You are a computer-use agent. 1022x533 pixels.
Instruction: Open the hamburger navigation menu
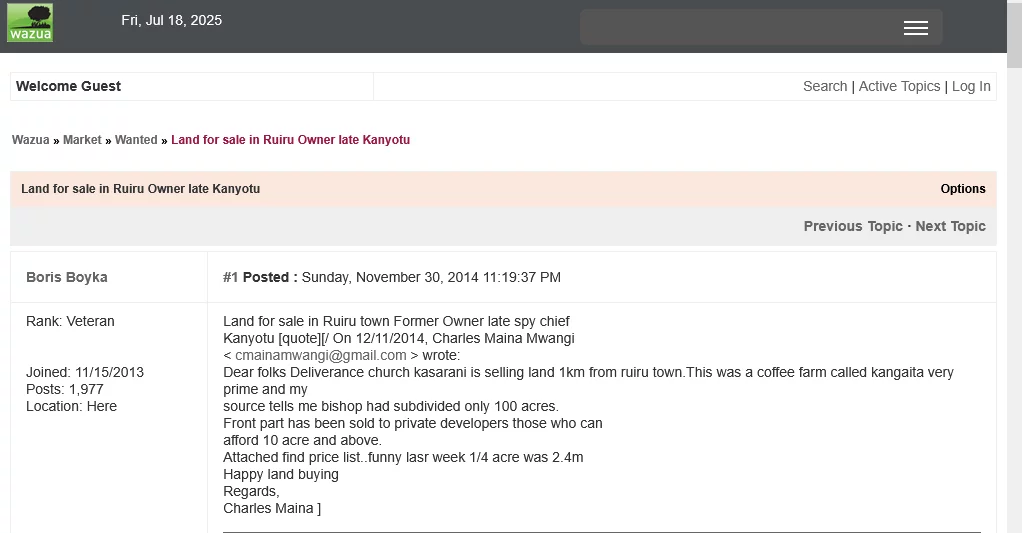915,28
